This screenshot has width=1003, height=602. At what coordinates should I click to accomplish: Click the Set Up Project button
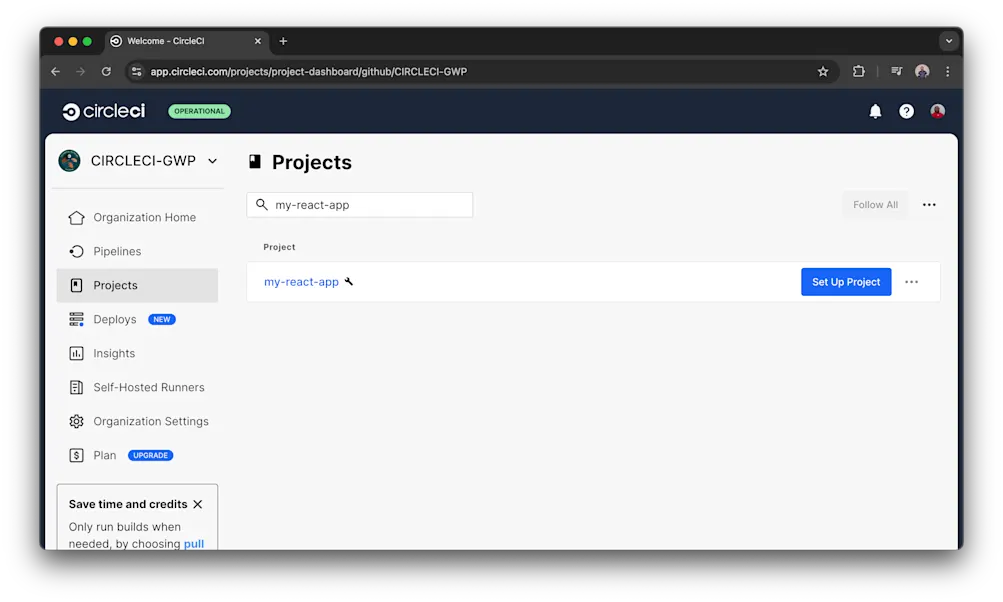845,281
